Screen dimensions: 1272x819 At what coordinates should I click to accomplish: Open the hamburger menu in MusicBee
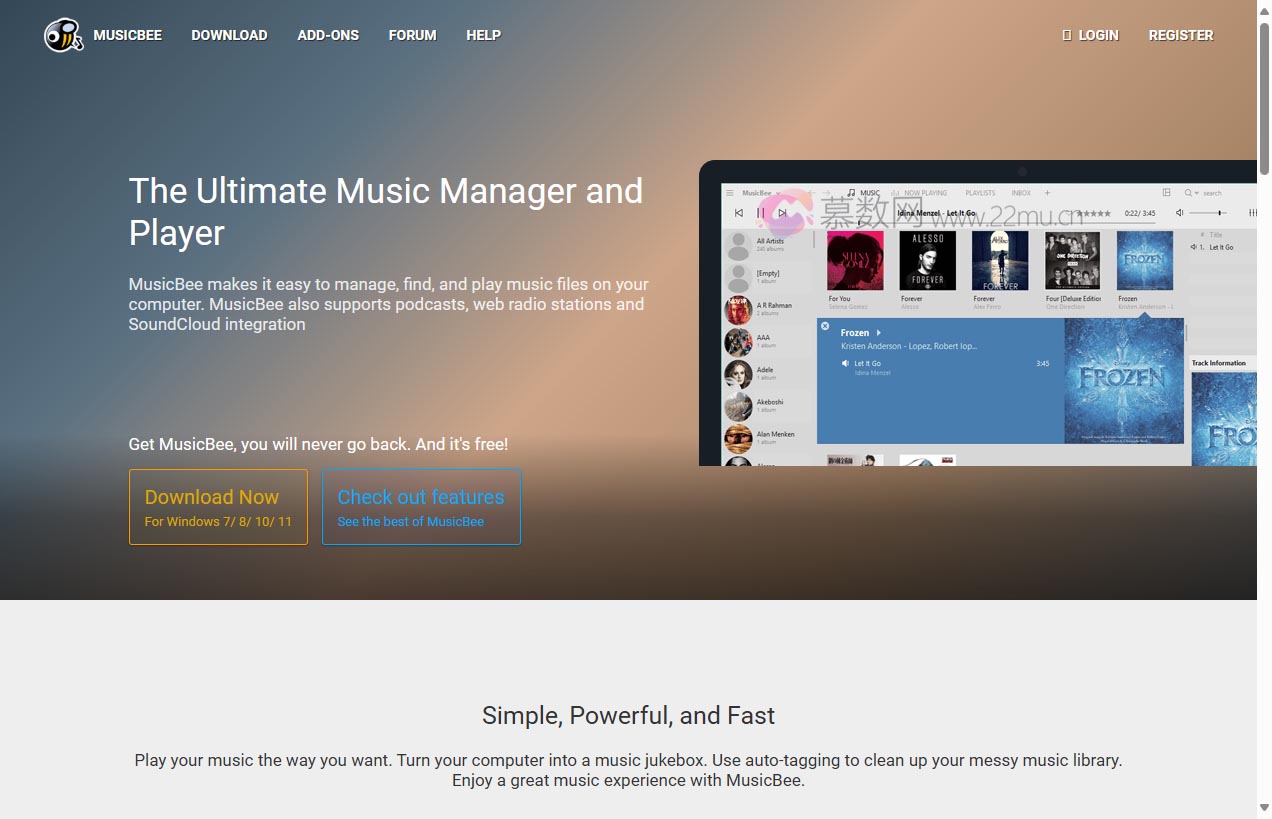pyautogui.click(x=728, y=193)
